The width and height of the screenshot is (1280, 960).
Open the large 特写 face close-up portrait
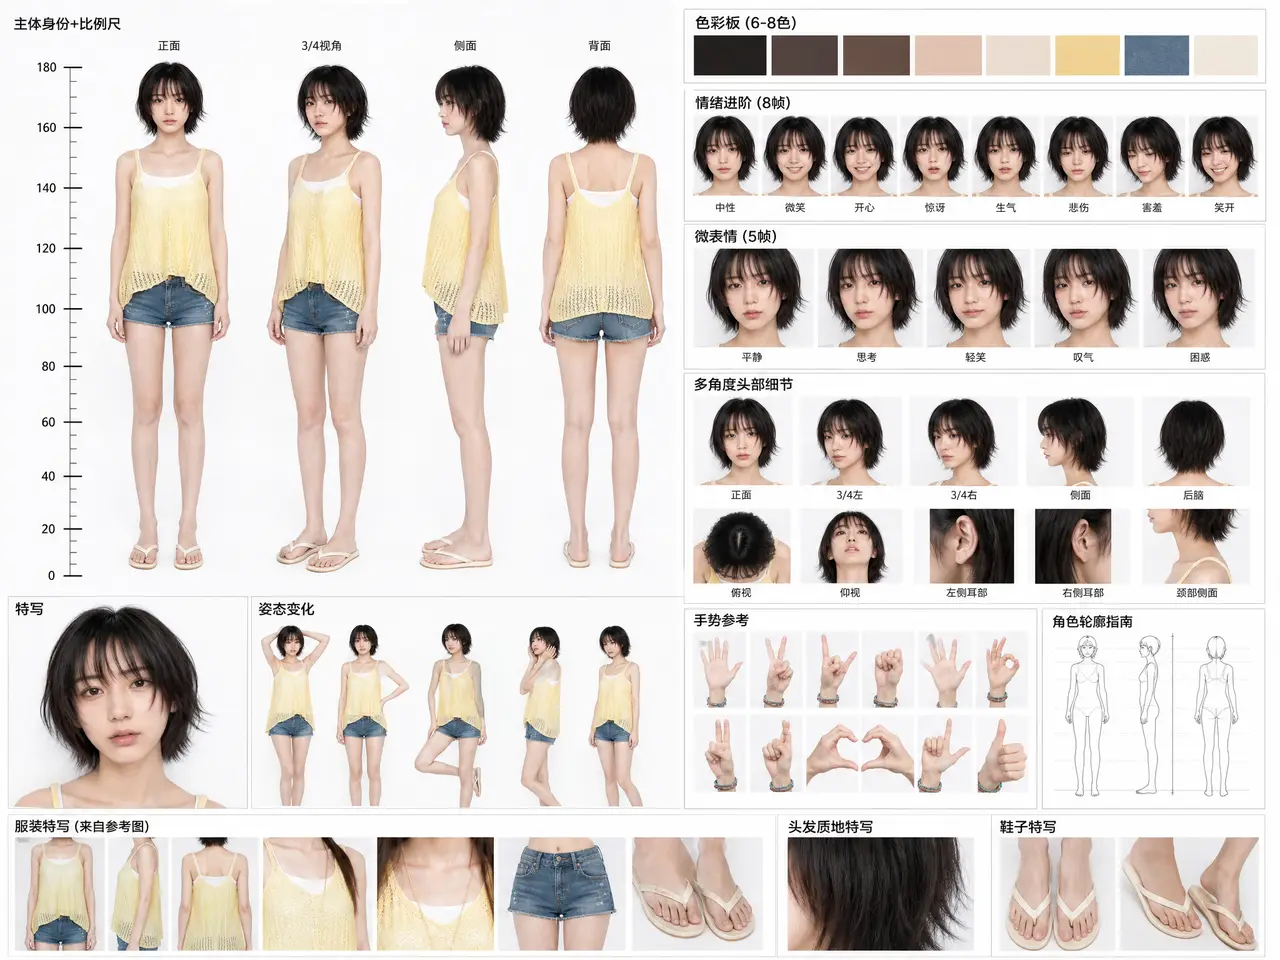tap(127, 705)
